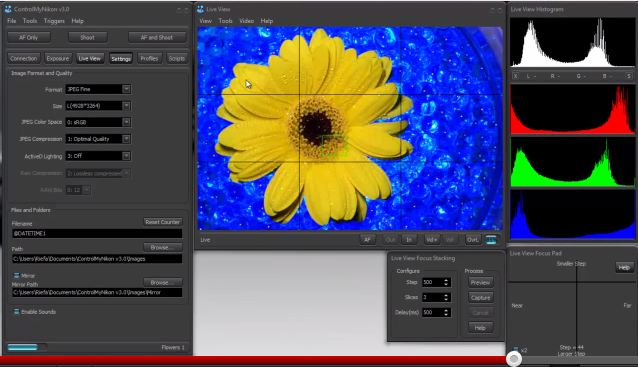638x367 pixels.
Task: Click the Step value field showing 500
Action: (x=432, y=282)
